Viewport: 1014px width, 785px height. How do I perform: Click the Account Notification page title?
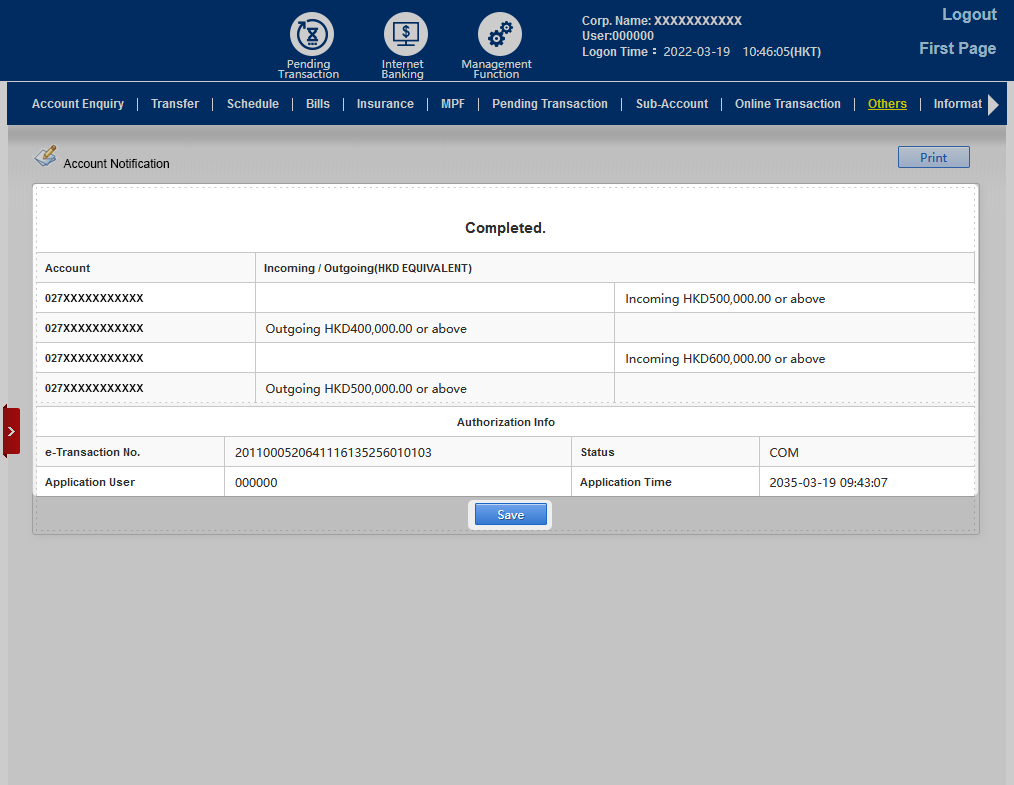(x=116, y=164)
